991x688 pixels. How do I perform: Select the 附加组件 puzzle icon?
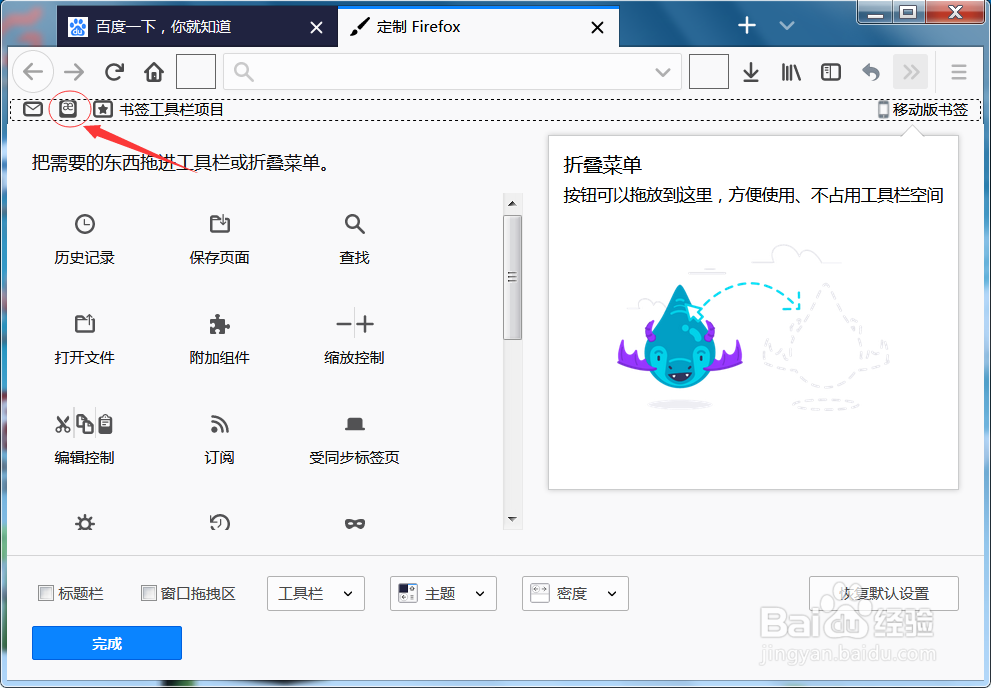click(219, 324)
